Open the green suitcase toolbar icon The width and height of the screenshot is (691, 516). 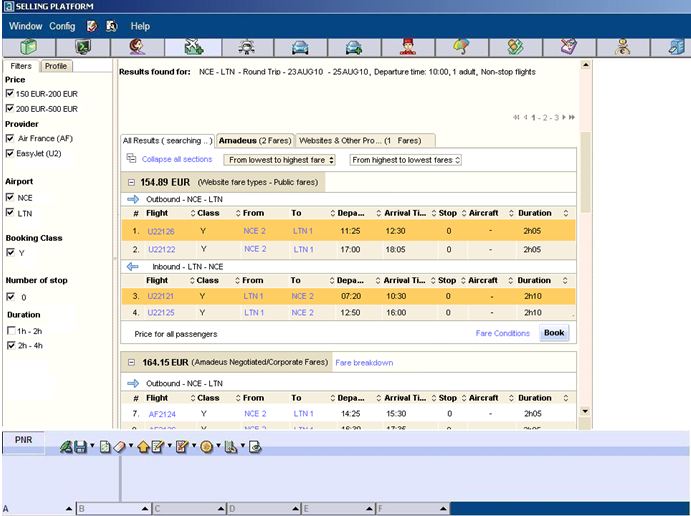point(29,47)
